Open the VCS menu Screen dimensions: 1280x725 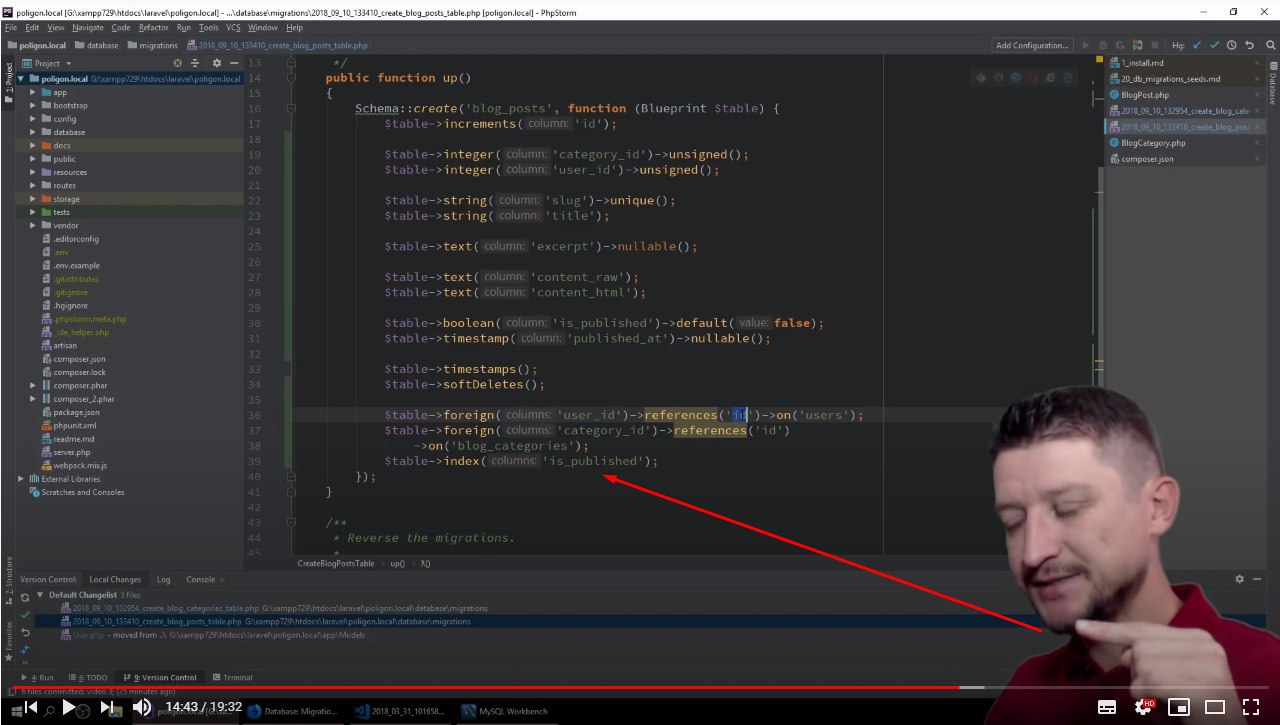[234, 28]
